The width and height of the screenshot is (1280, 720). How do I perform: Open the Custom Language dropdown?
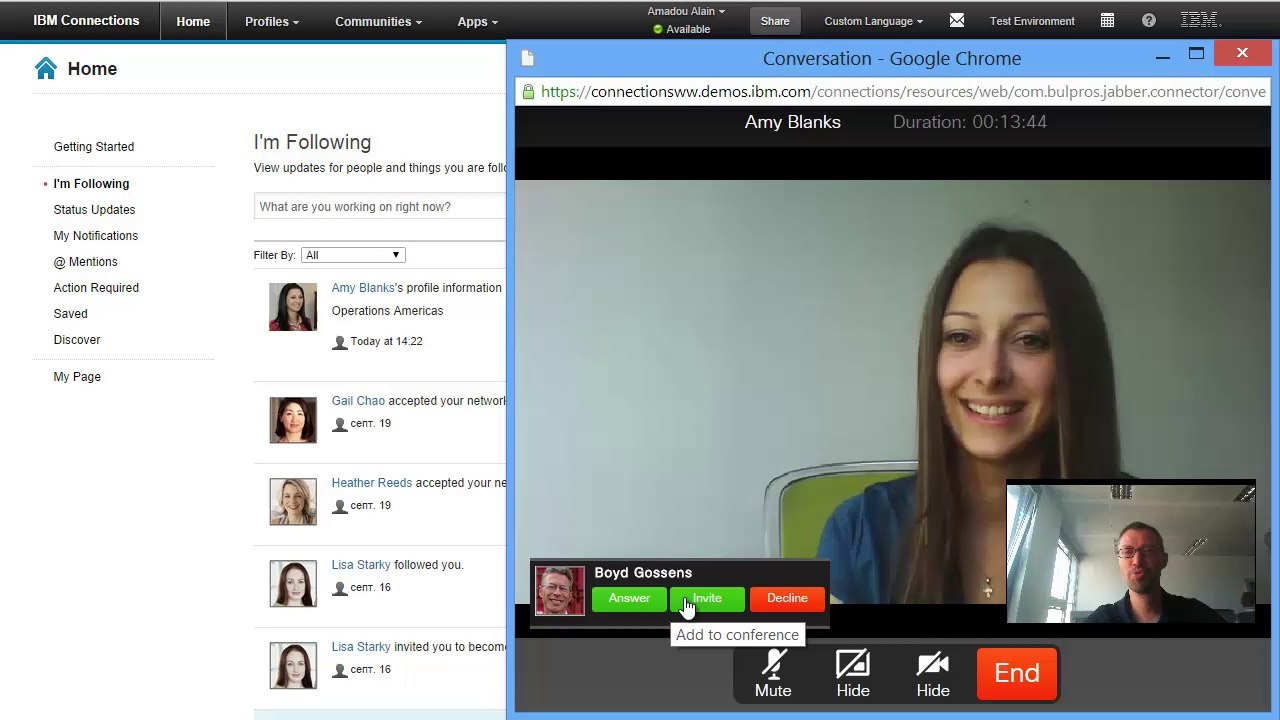tap(874, 21)
